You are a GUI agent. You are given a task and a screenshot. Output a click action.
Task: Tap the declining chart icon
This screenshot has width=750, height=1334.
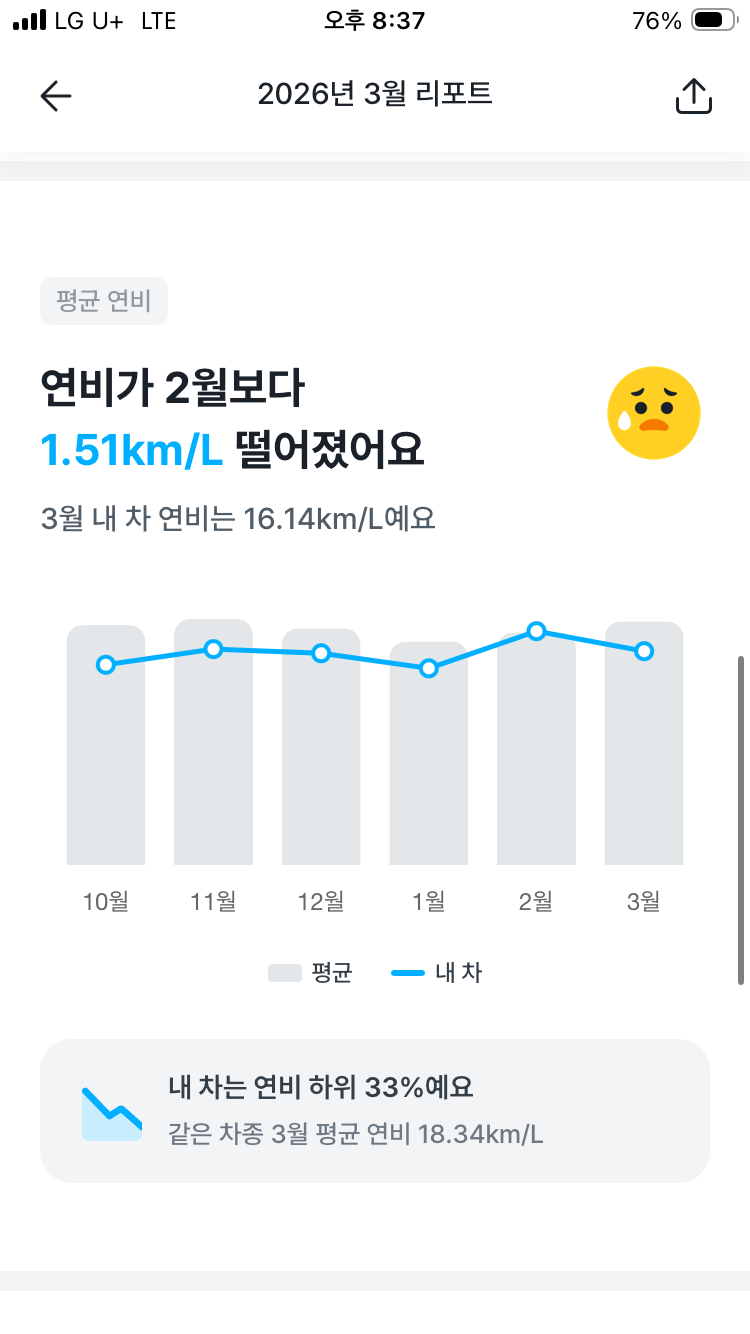point(111,1112)
